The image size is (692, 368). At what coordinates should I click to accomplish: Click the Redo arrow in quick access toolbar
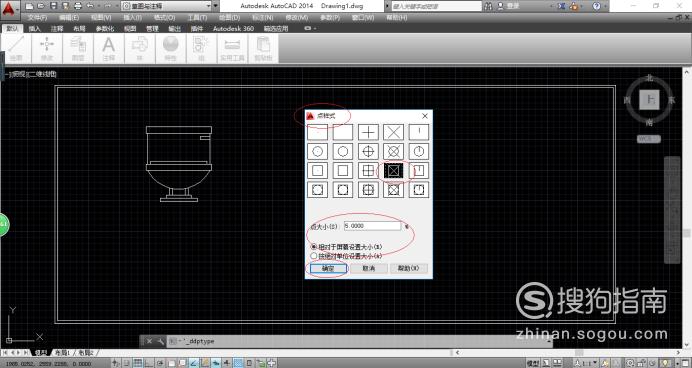point(108,6)
